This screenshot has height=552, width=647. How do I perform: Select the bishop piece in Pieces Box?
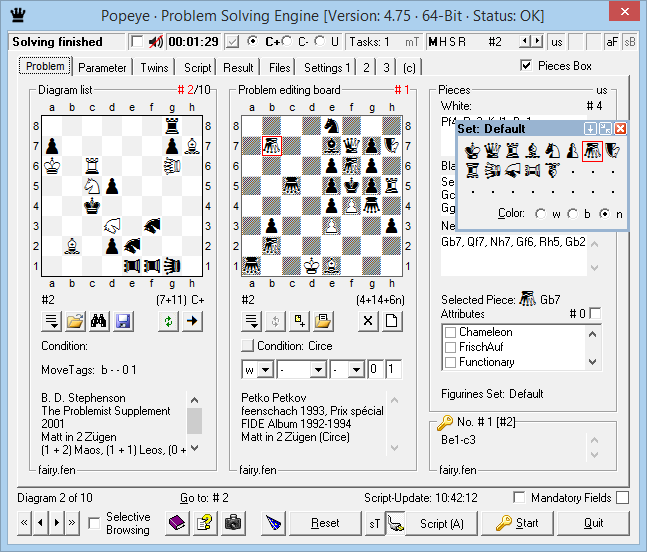click(x=532, y=151)
